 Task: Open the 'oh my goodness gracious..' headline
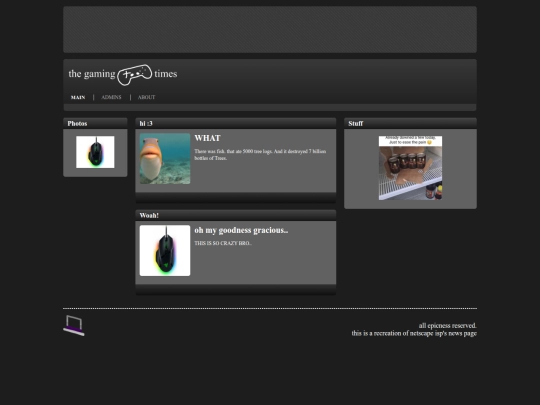(x=241, y=230)
